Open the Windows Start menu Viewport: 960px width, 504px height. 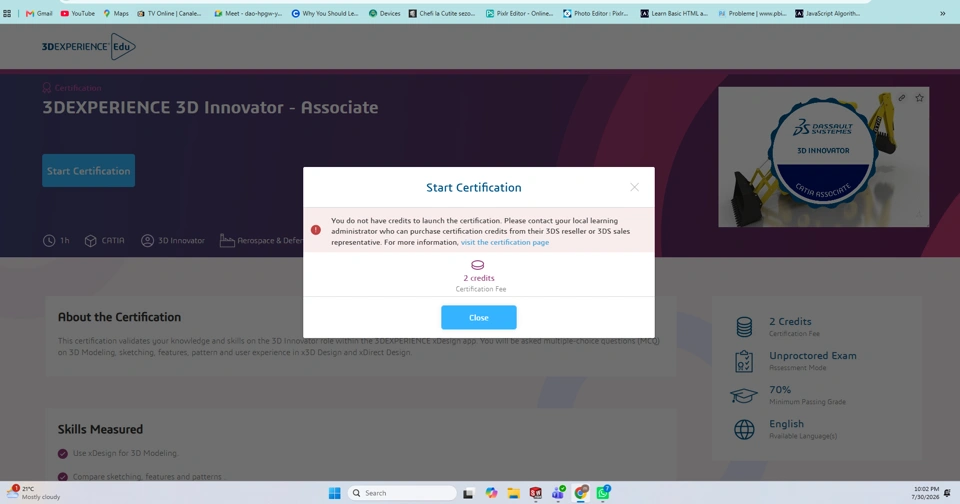(334, 493)
